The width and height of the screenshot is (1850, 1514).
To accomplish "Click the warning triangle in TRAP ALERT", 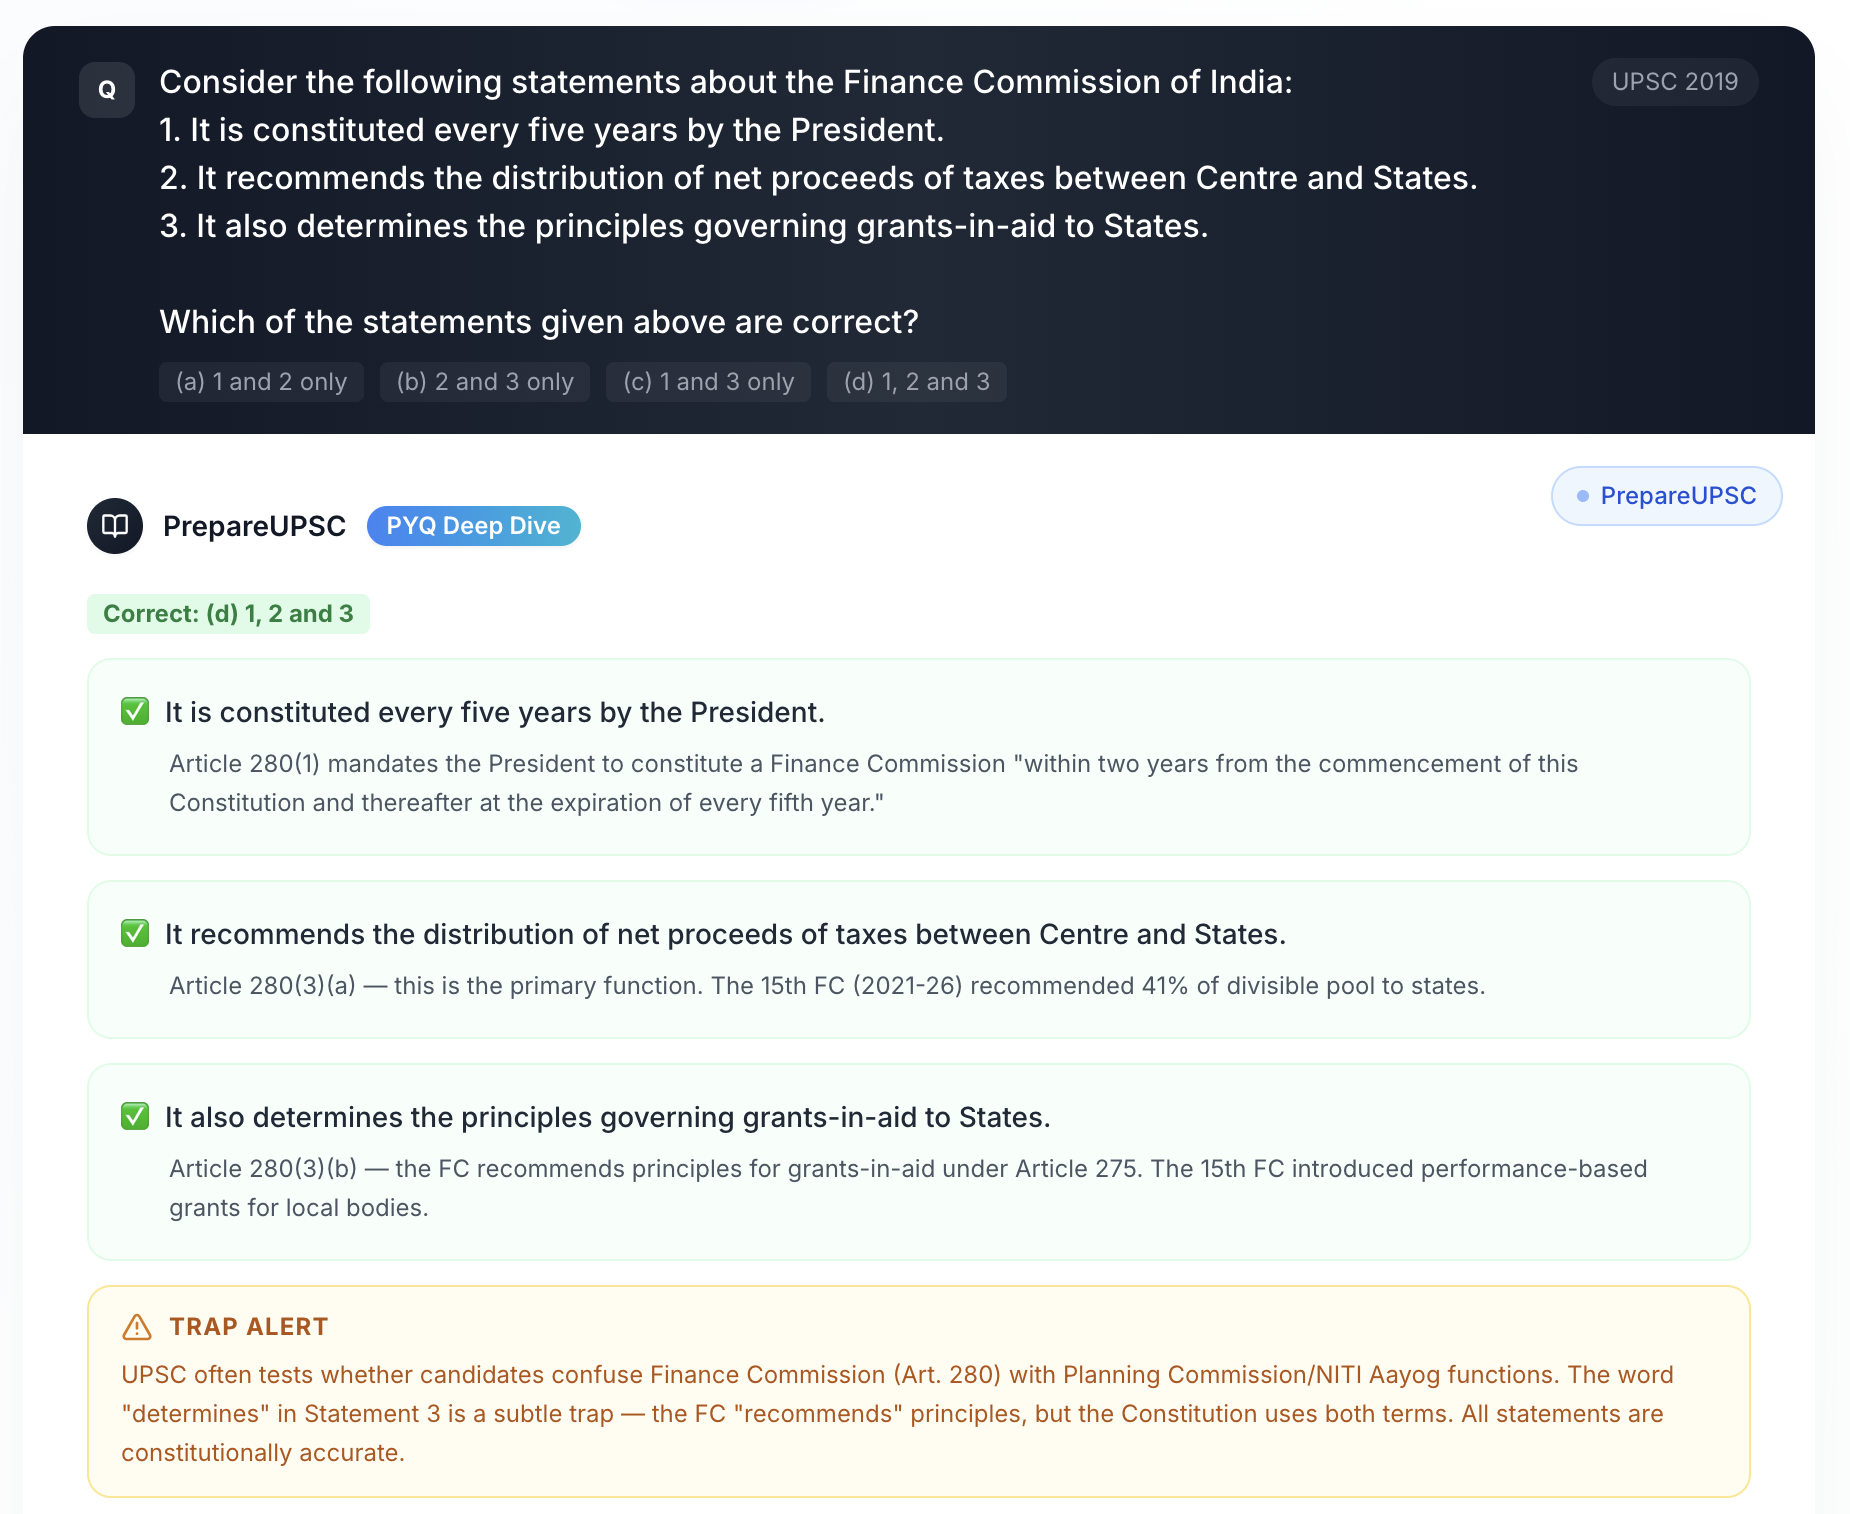I will (x=134, y=1326).
